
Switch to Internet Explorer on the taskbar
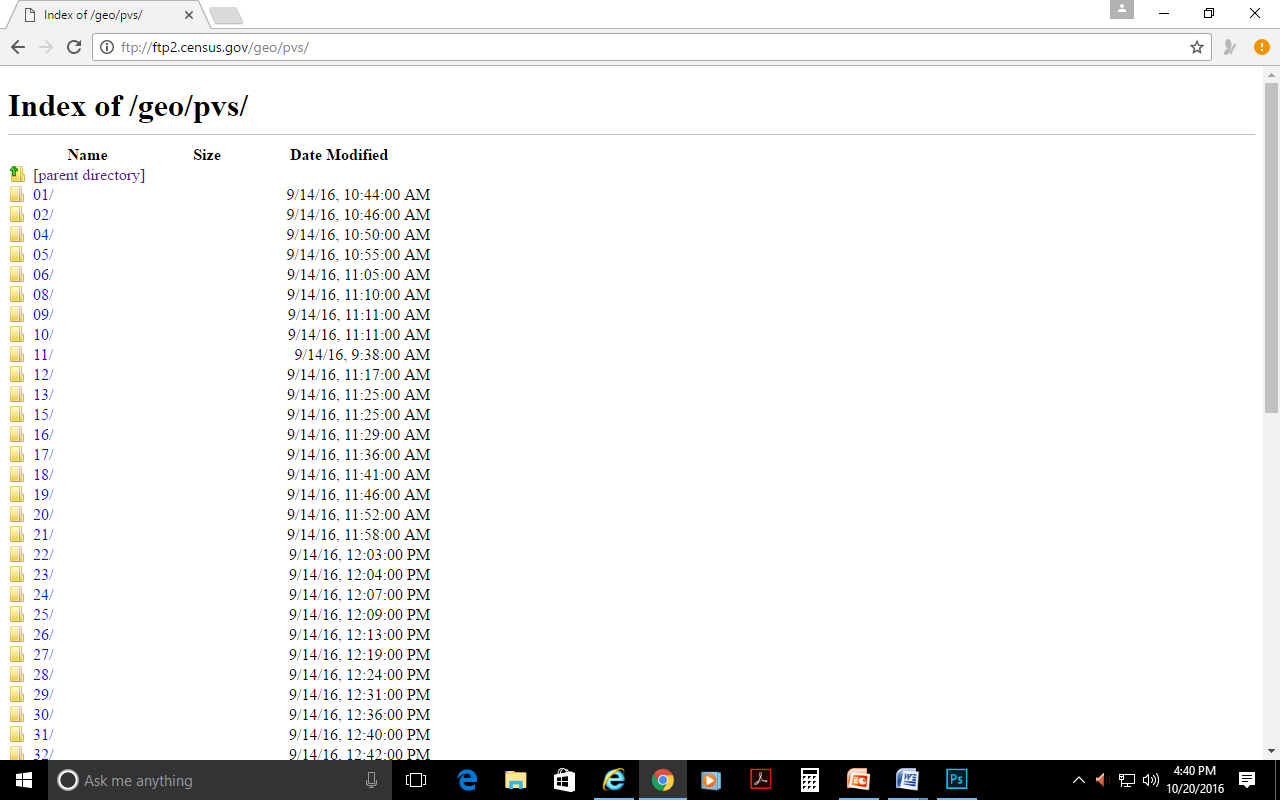point(613,780)
